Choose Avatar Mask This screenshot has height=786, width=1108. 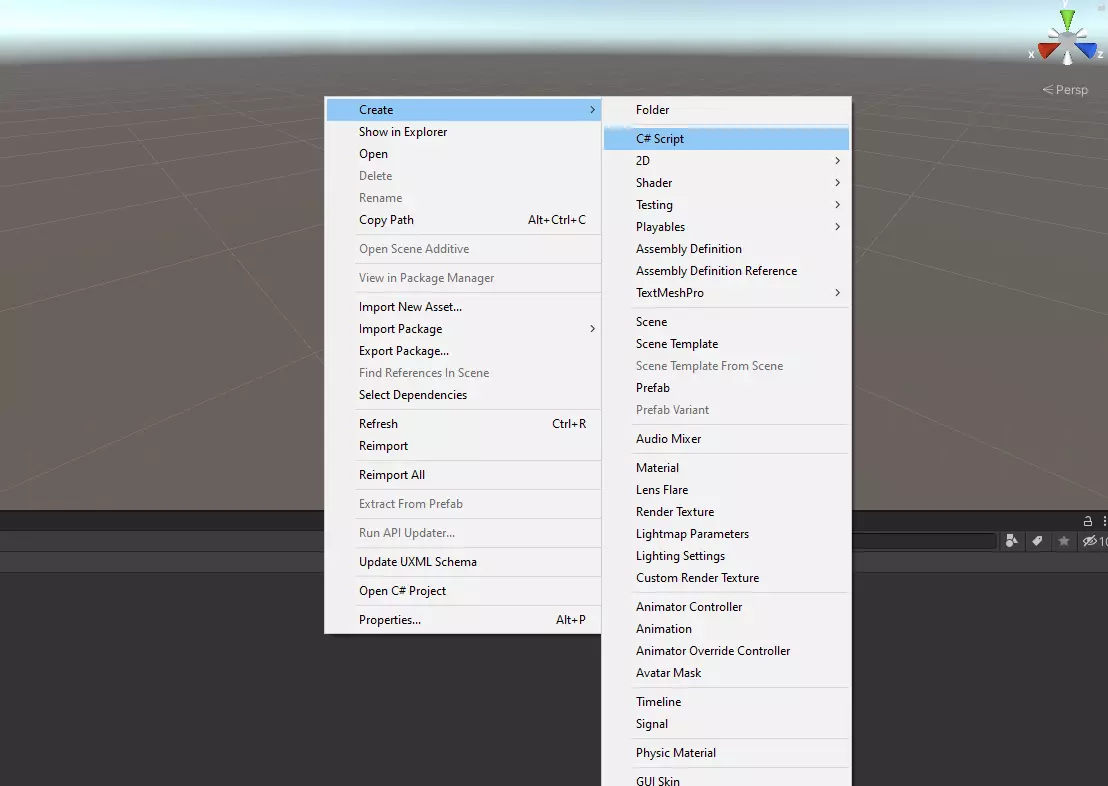(726, 672)
